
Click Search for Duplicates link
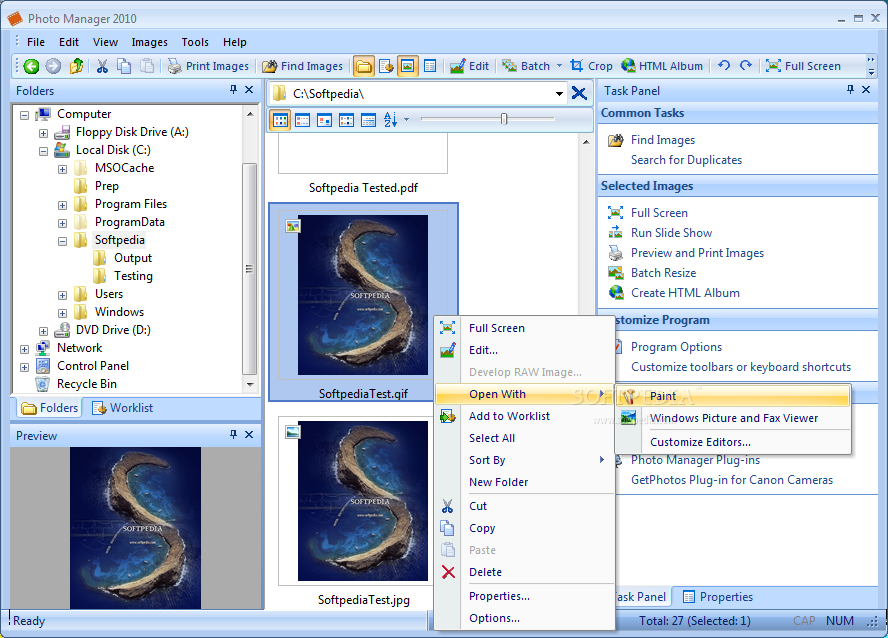pos(686,160)
